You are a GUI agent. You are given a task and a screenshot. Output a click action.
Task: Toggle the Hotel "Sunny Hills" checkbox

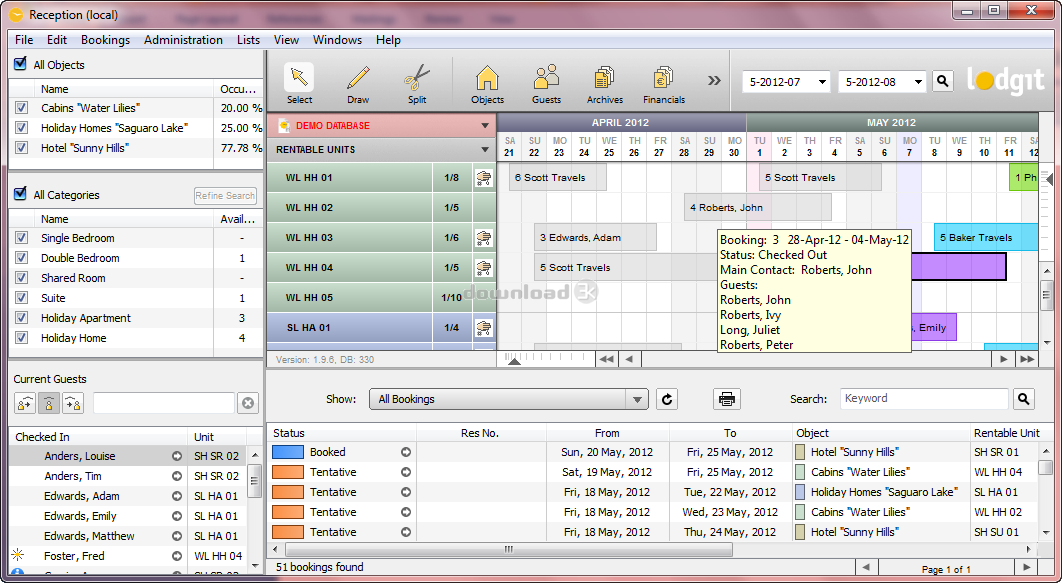21,148
